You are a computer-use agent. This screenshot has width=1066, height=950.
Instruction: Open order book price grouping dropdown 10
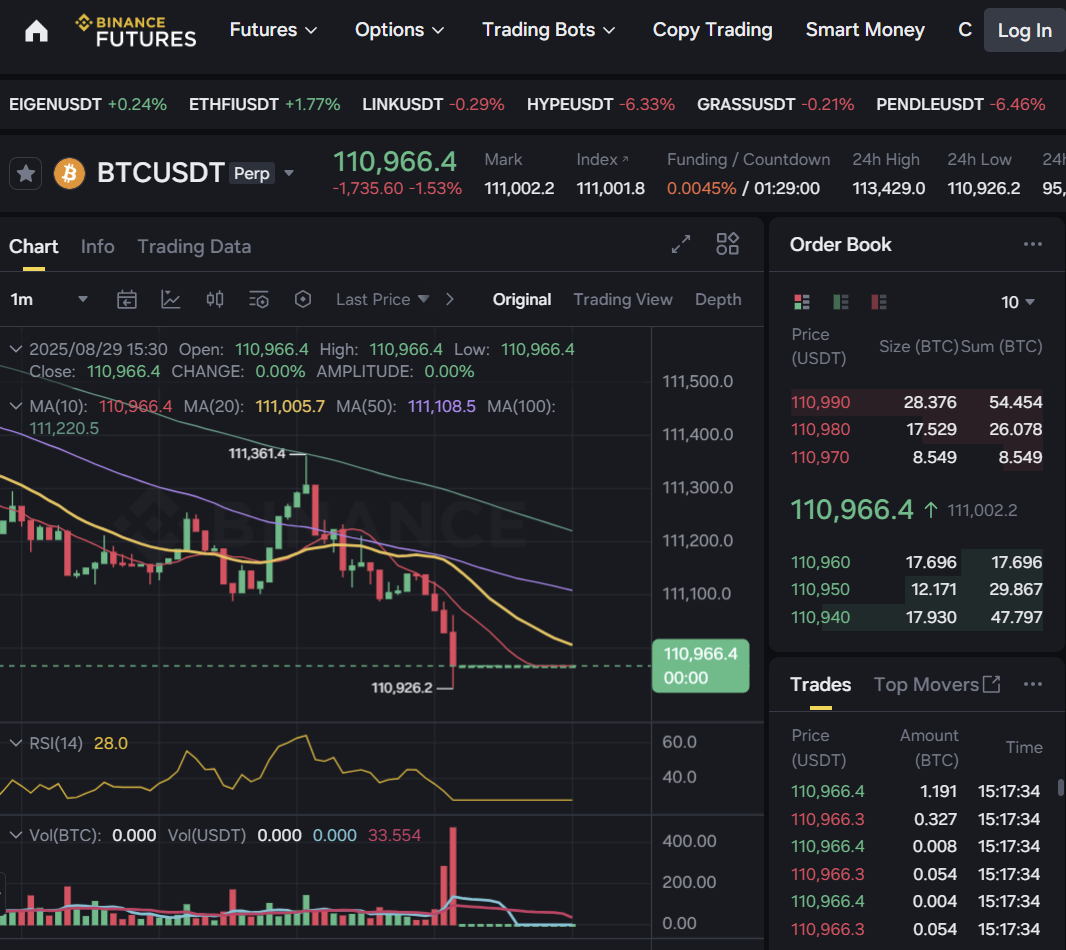[x=1018, y=302]
